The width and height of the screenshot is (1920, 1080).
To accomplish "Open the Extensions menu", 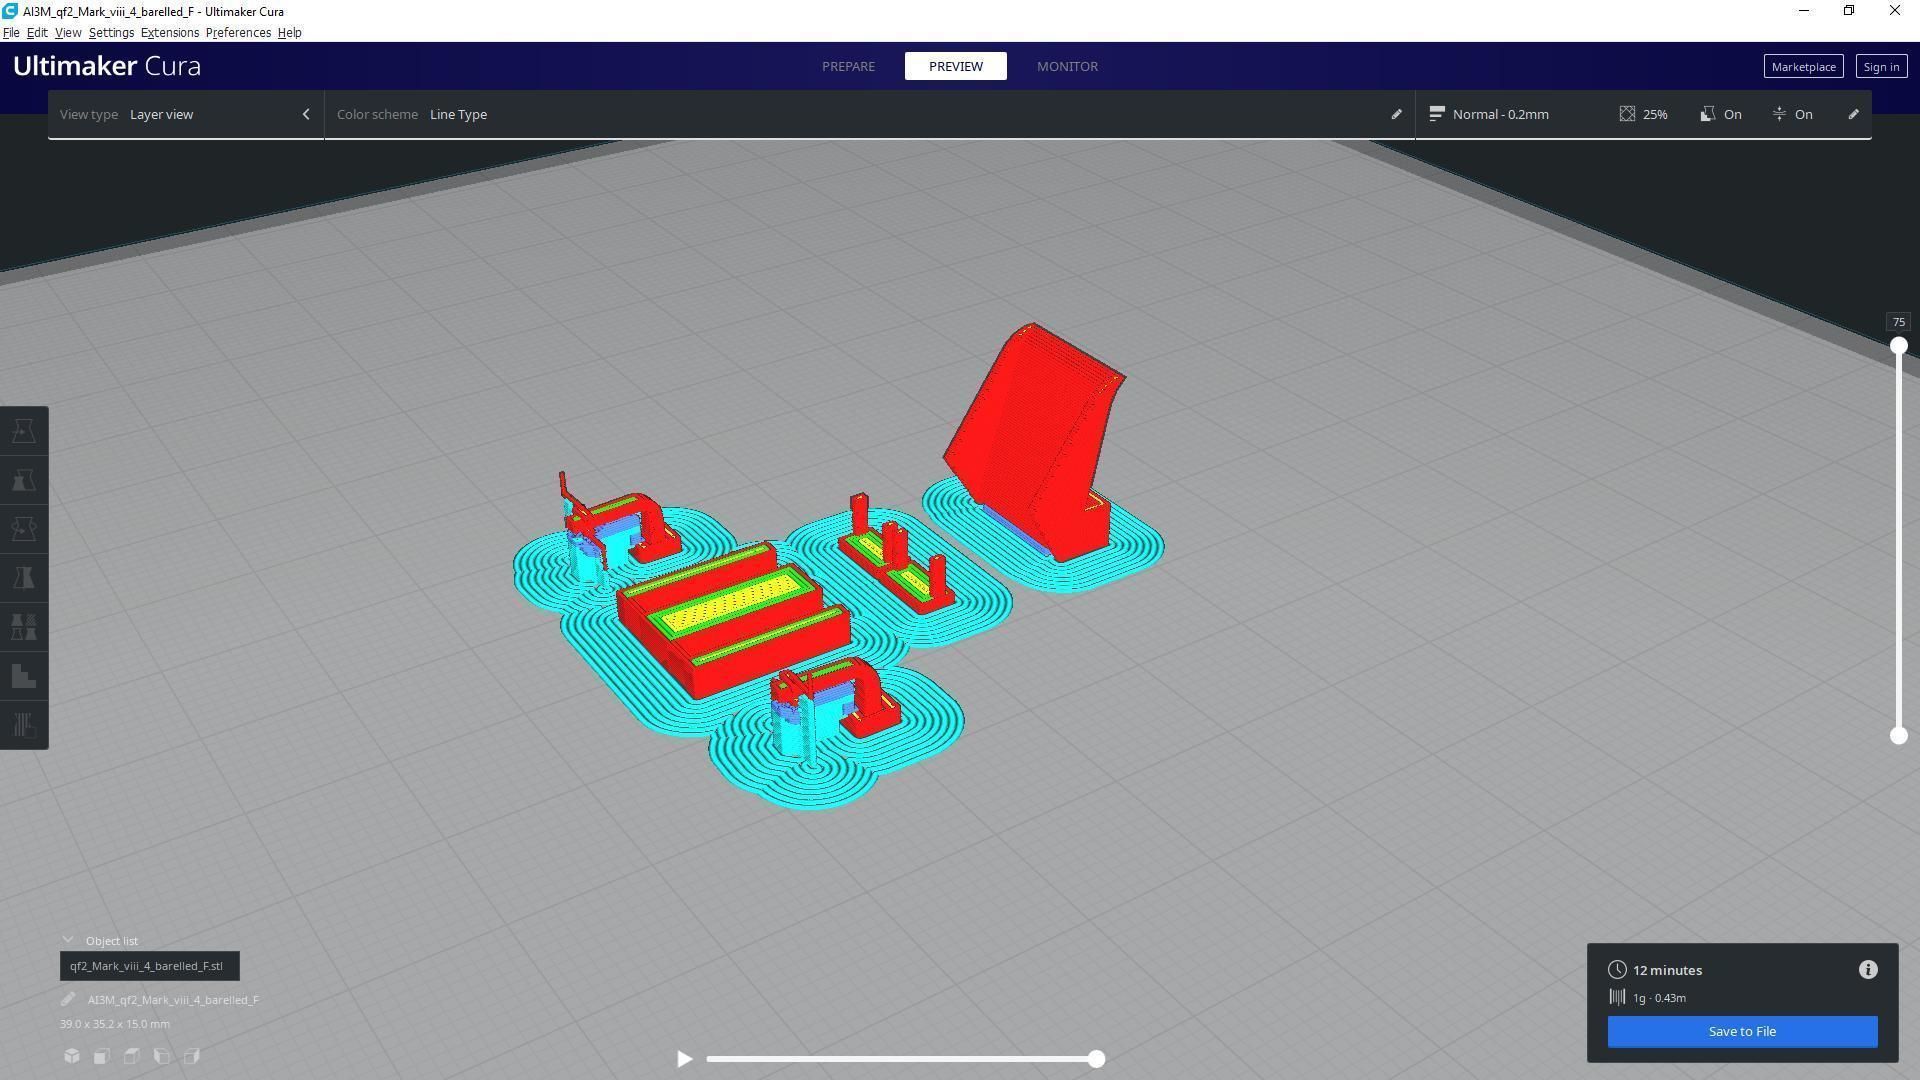I will coord(169,32).
